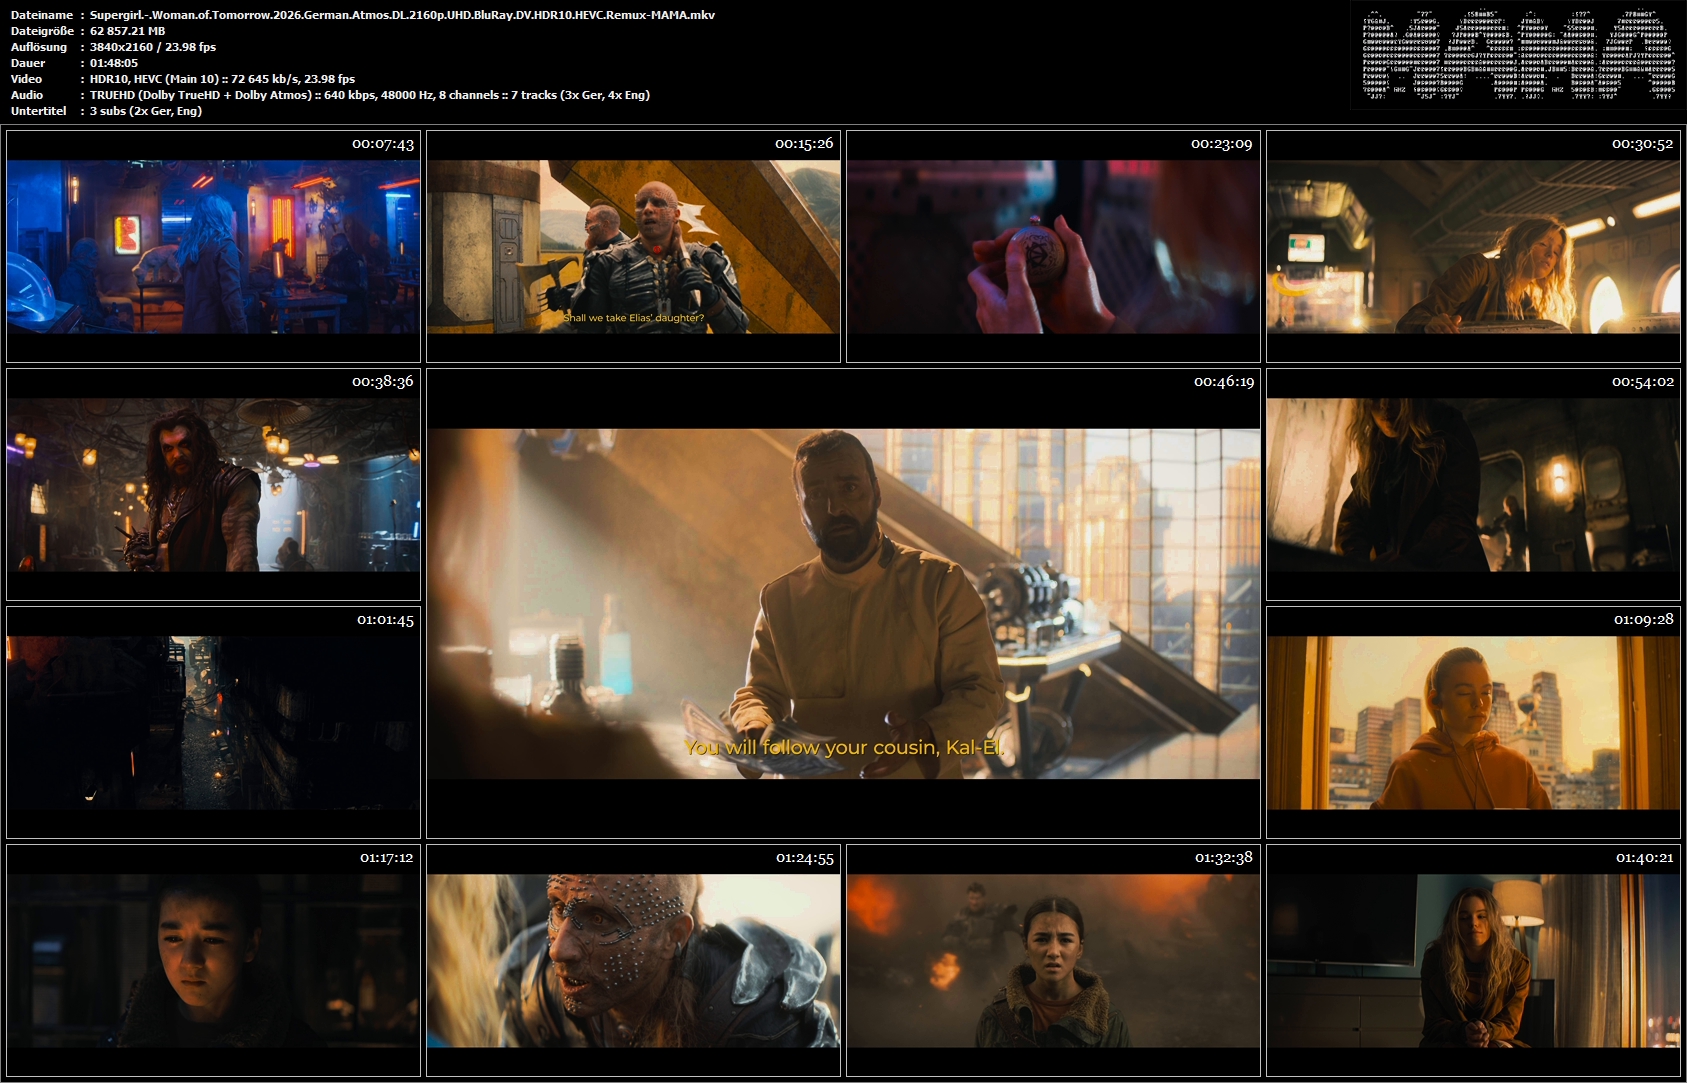Click the subtitle info '3 subs (2x Ger, Eng)'

click(x=146, y=111)
